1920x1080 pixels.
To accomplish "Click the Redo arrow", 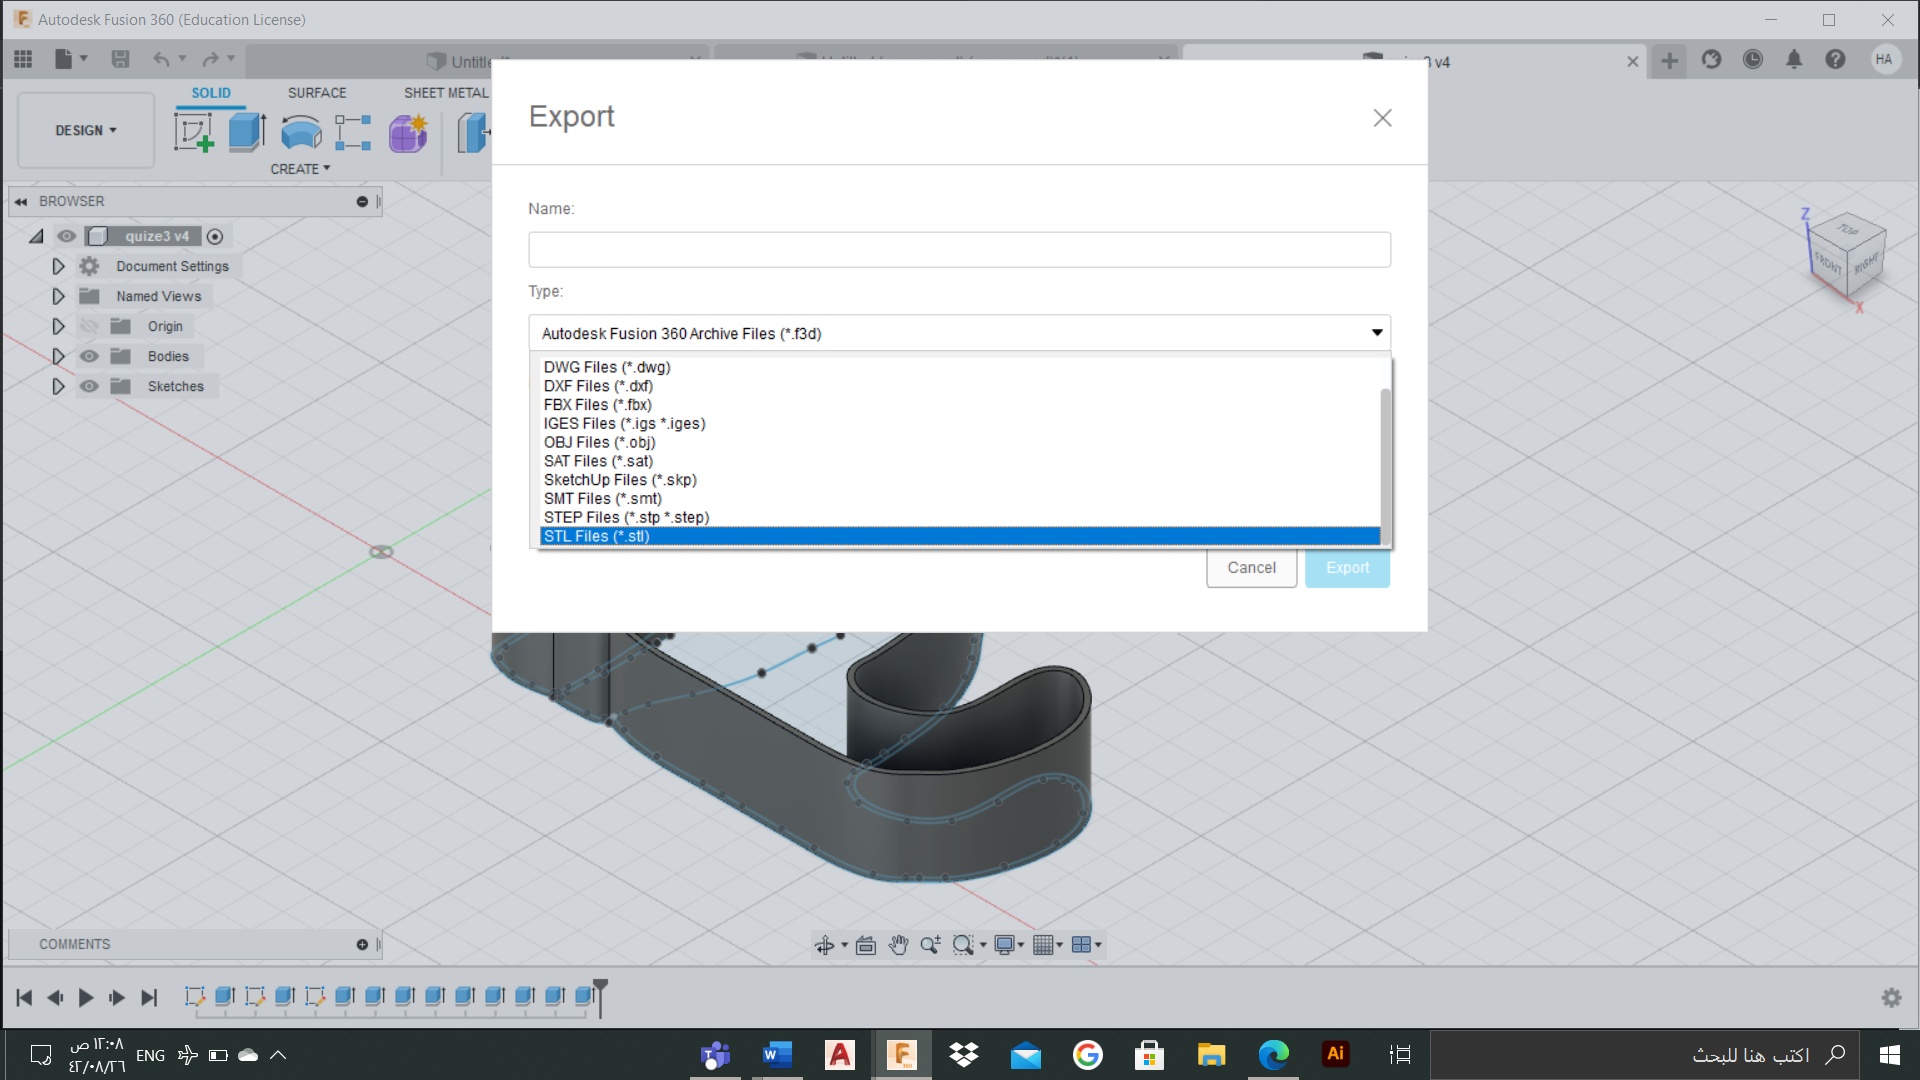I will [210, 60].
